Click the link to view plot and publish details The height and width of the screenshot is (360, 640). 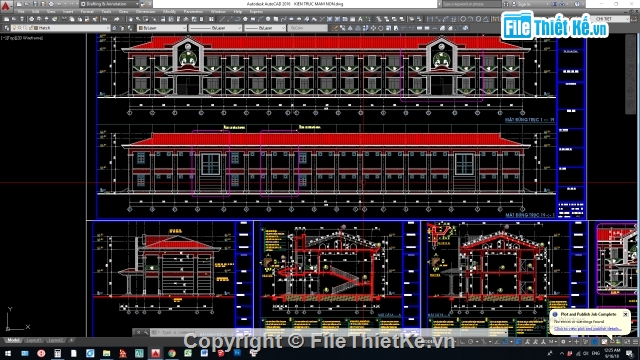point(587,328)
